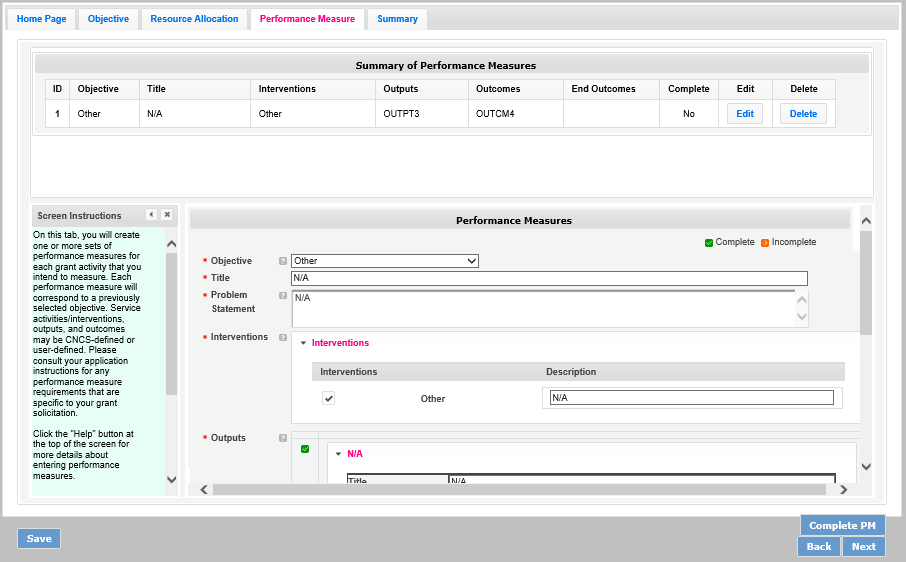Click the orange Incomplete legend icon
Viewport: 906px width, 562px height.
[x=765, y=242]
